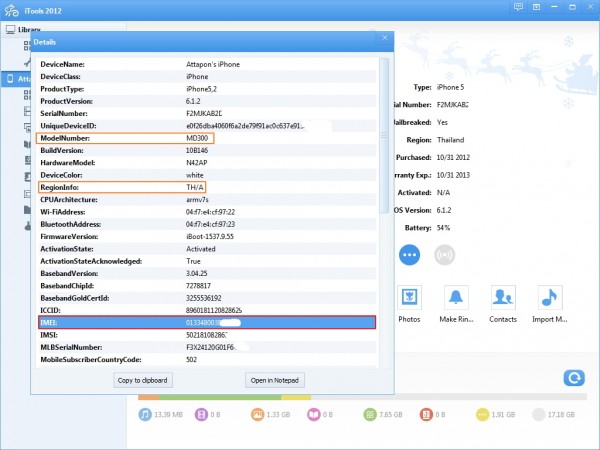Select the UniqueDeviceID row
Screen dimensions: 600x450
point(207,126)
